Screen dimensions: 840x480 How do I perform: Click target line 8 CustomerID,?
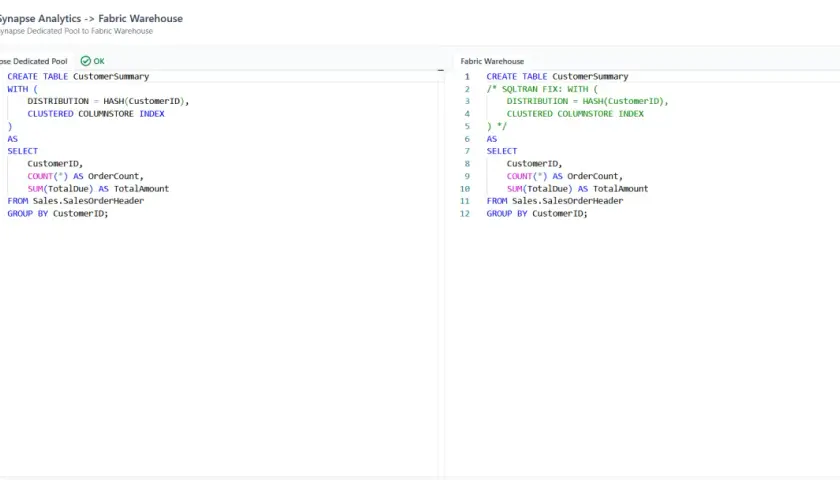(x=535, y=163)
